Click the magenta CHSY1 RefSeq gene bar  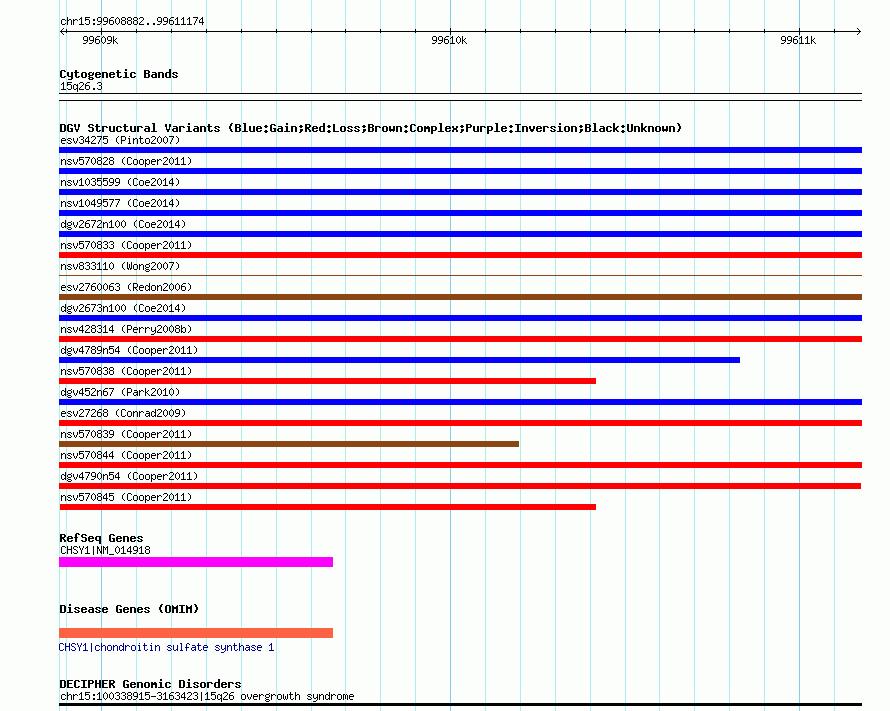pos(196,562)
